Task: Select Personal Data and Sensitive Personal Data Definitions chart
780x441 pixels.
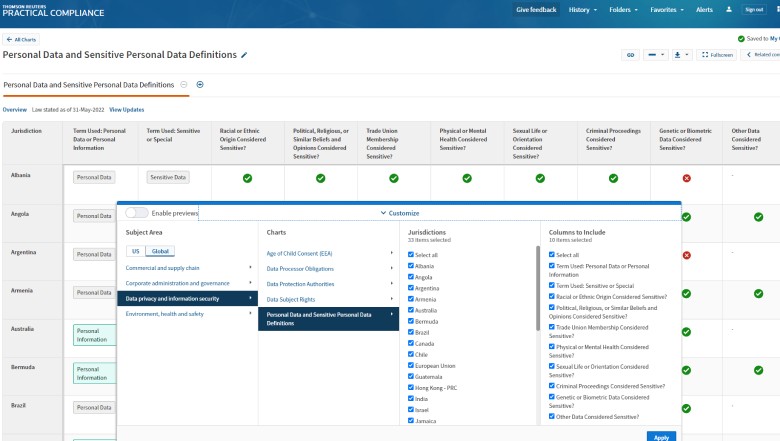Action: (328, 319)
